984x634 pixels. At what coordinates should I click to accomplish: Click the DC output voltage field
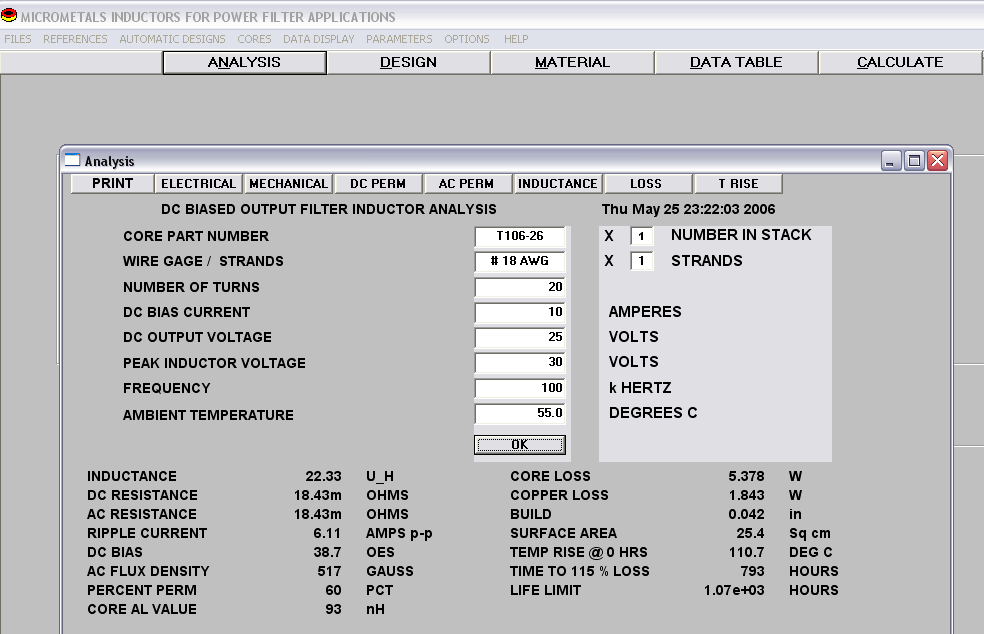click(520, 337)
